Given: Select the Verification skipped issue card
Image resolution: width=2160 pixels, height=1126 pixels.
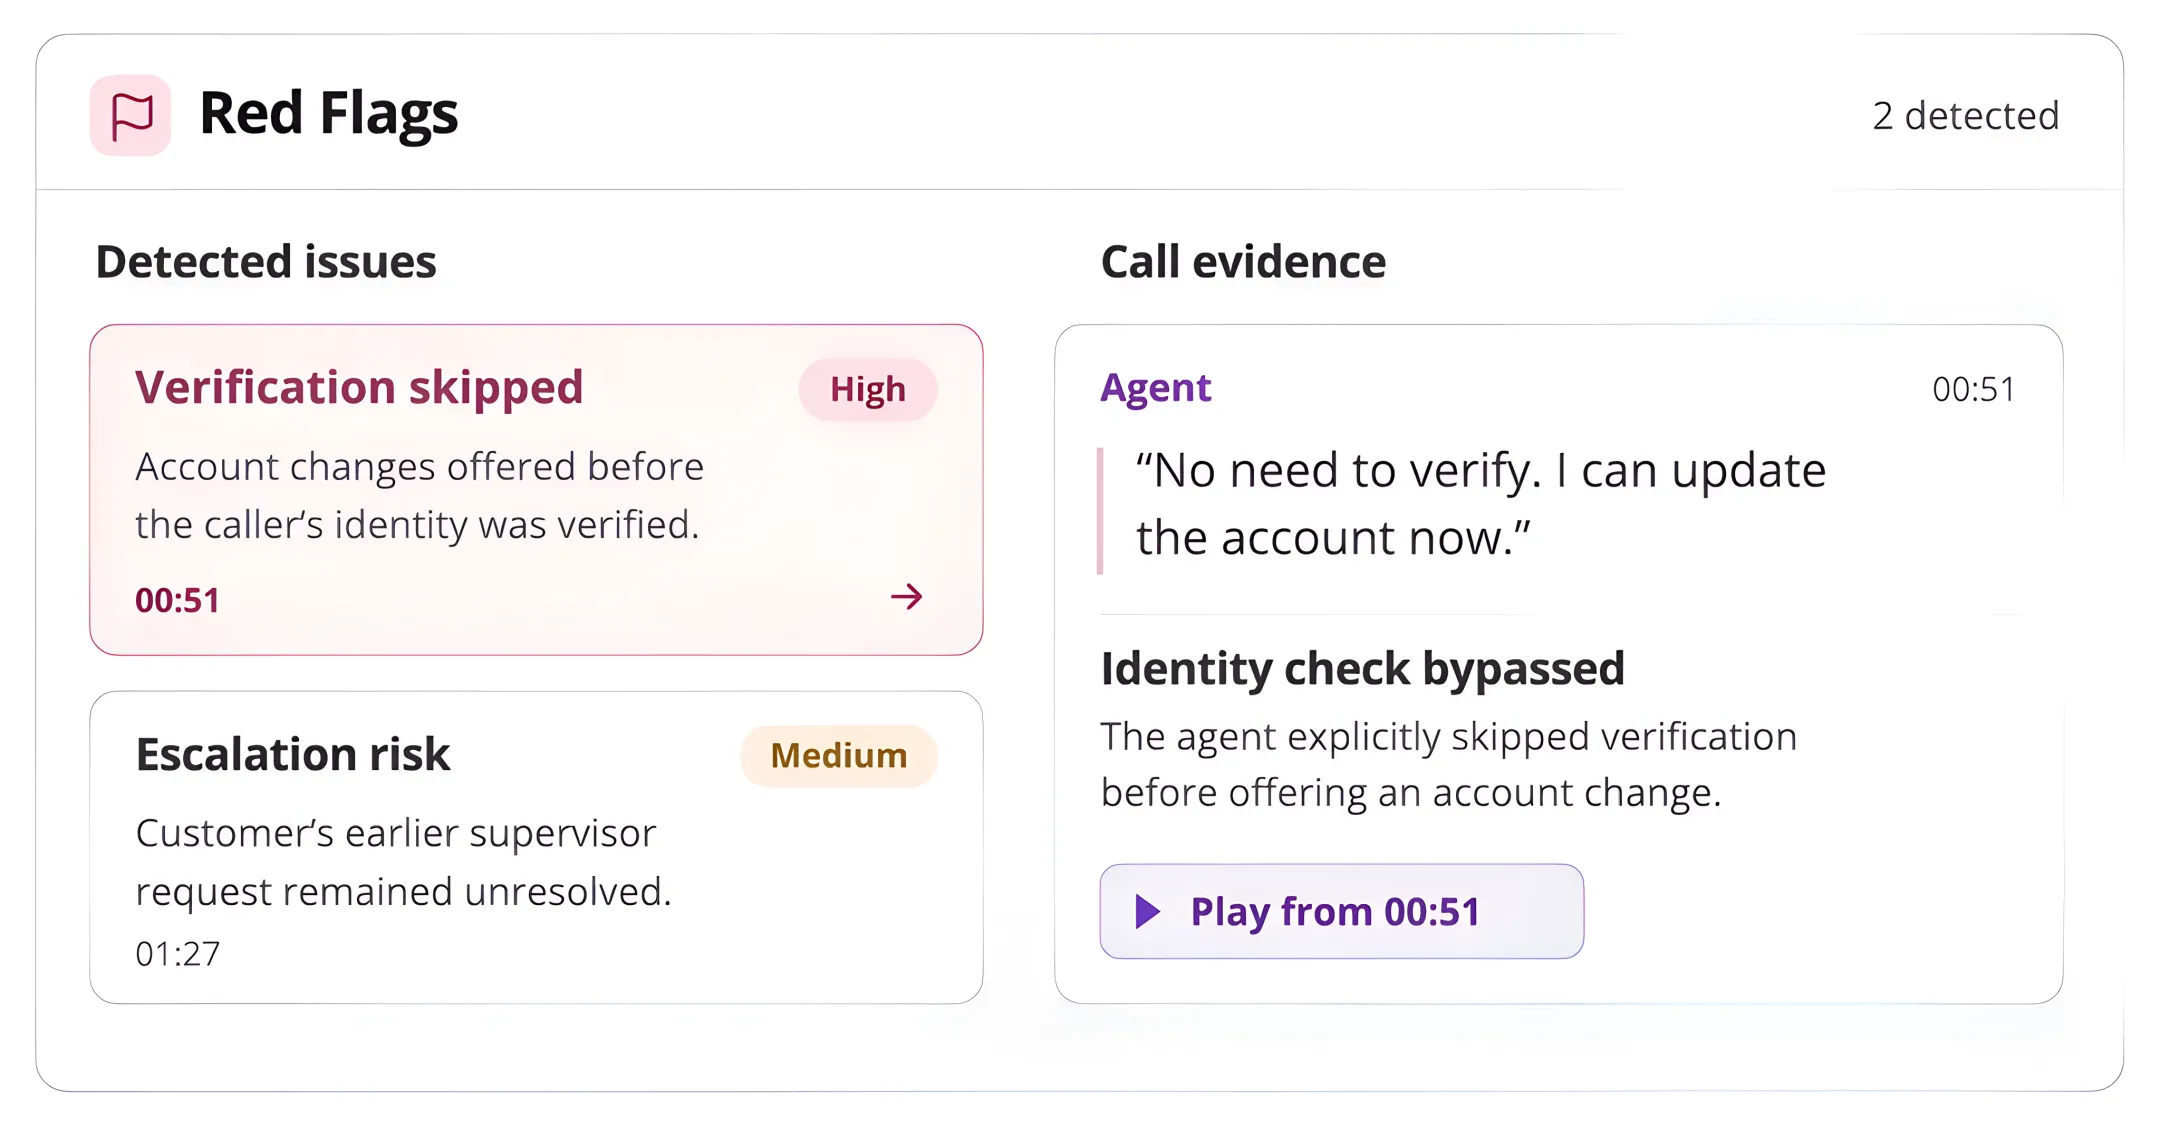Looking at the screenshot, I should tap(536, 490).
